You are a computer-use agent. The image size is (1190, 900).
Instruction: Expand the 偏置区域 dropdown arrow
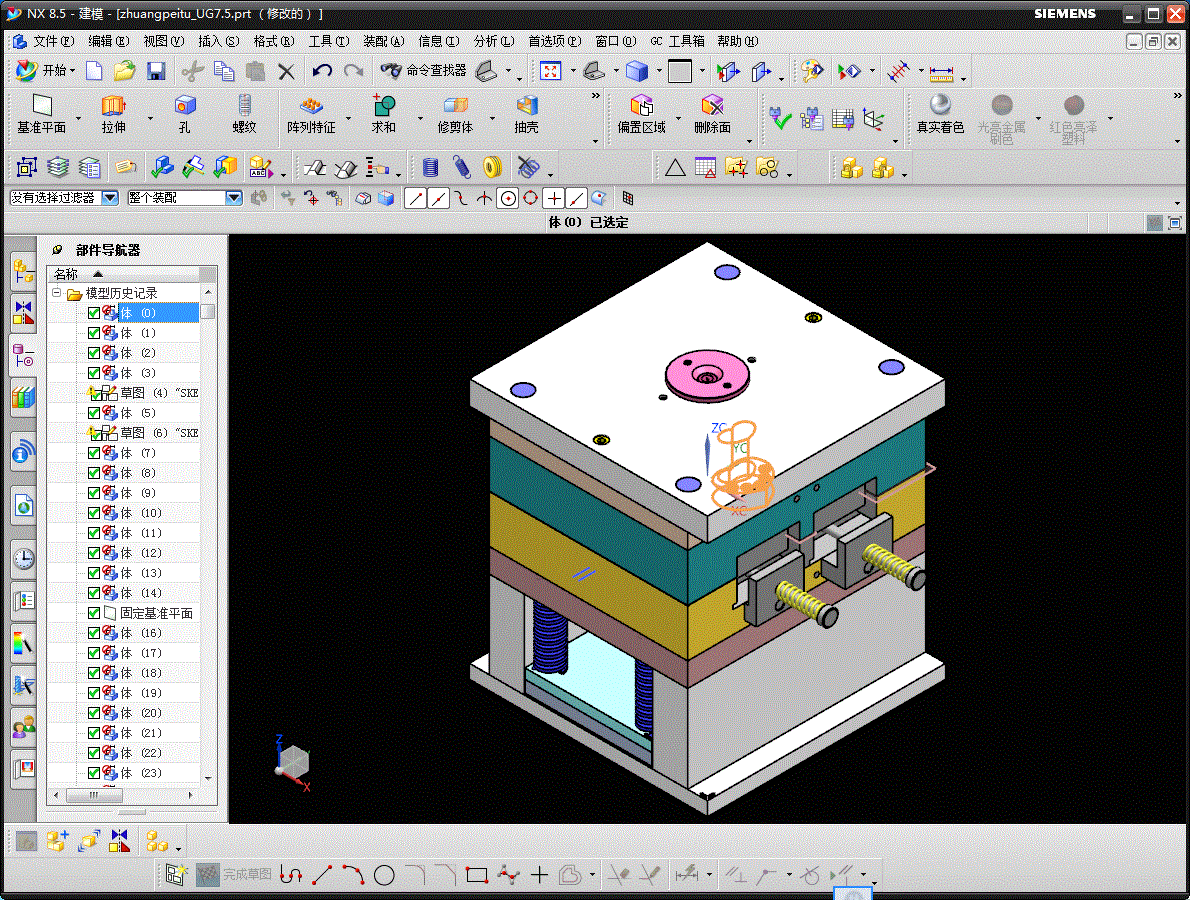pyautogui.click(x=678, y=118)
